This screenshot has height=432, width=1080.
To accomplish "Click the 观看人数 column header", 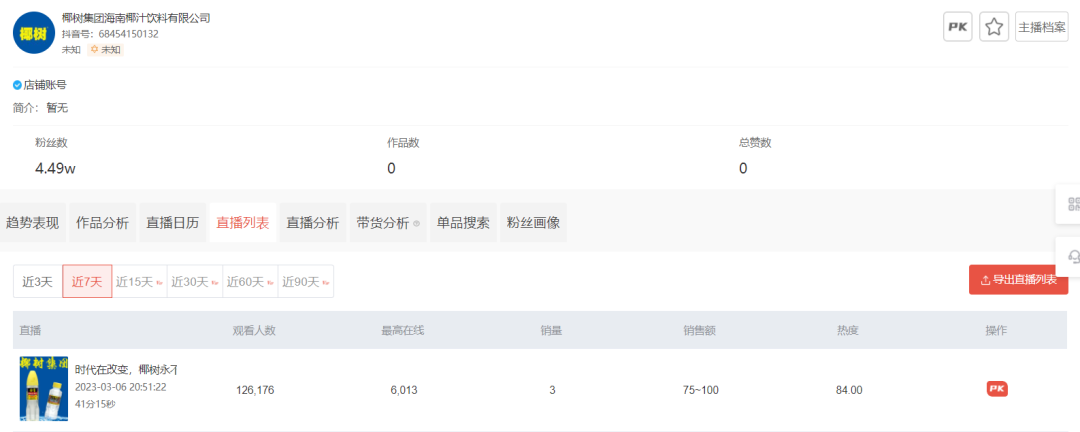I will point(254,329).
